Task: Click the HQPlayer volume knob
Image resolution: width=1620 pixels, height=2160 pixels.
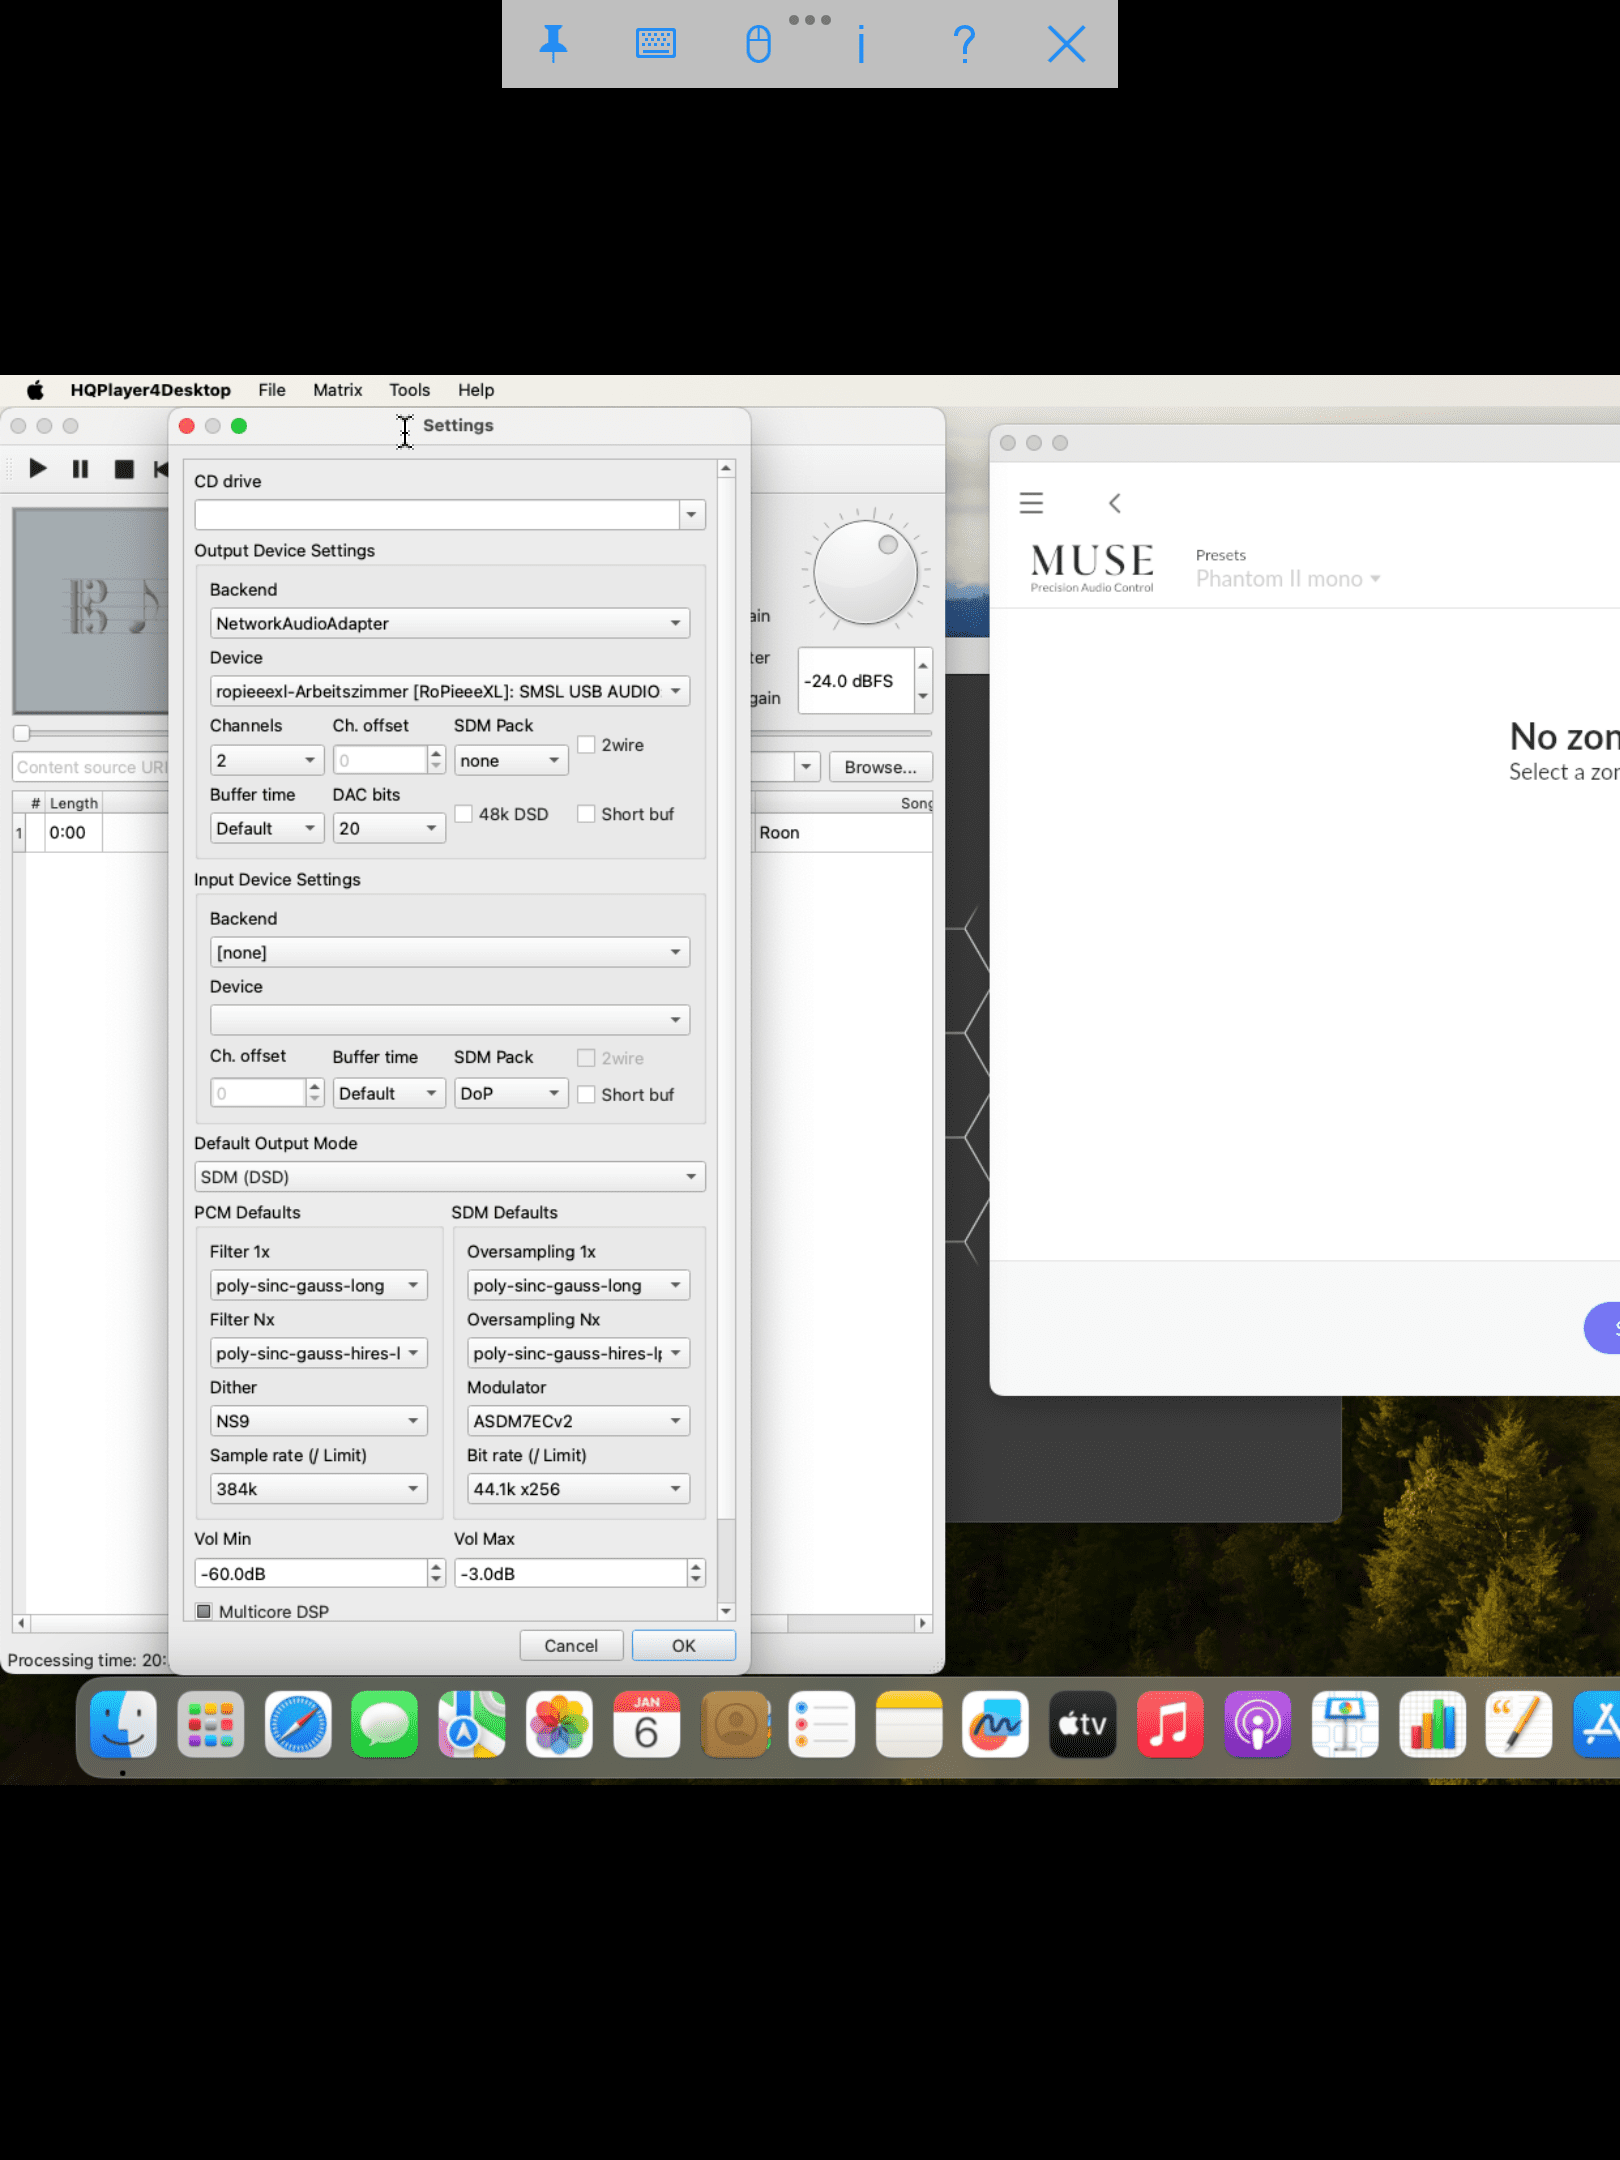Action: pos(866,573)
